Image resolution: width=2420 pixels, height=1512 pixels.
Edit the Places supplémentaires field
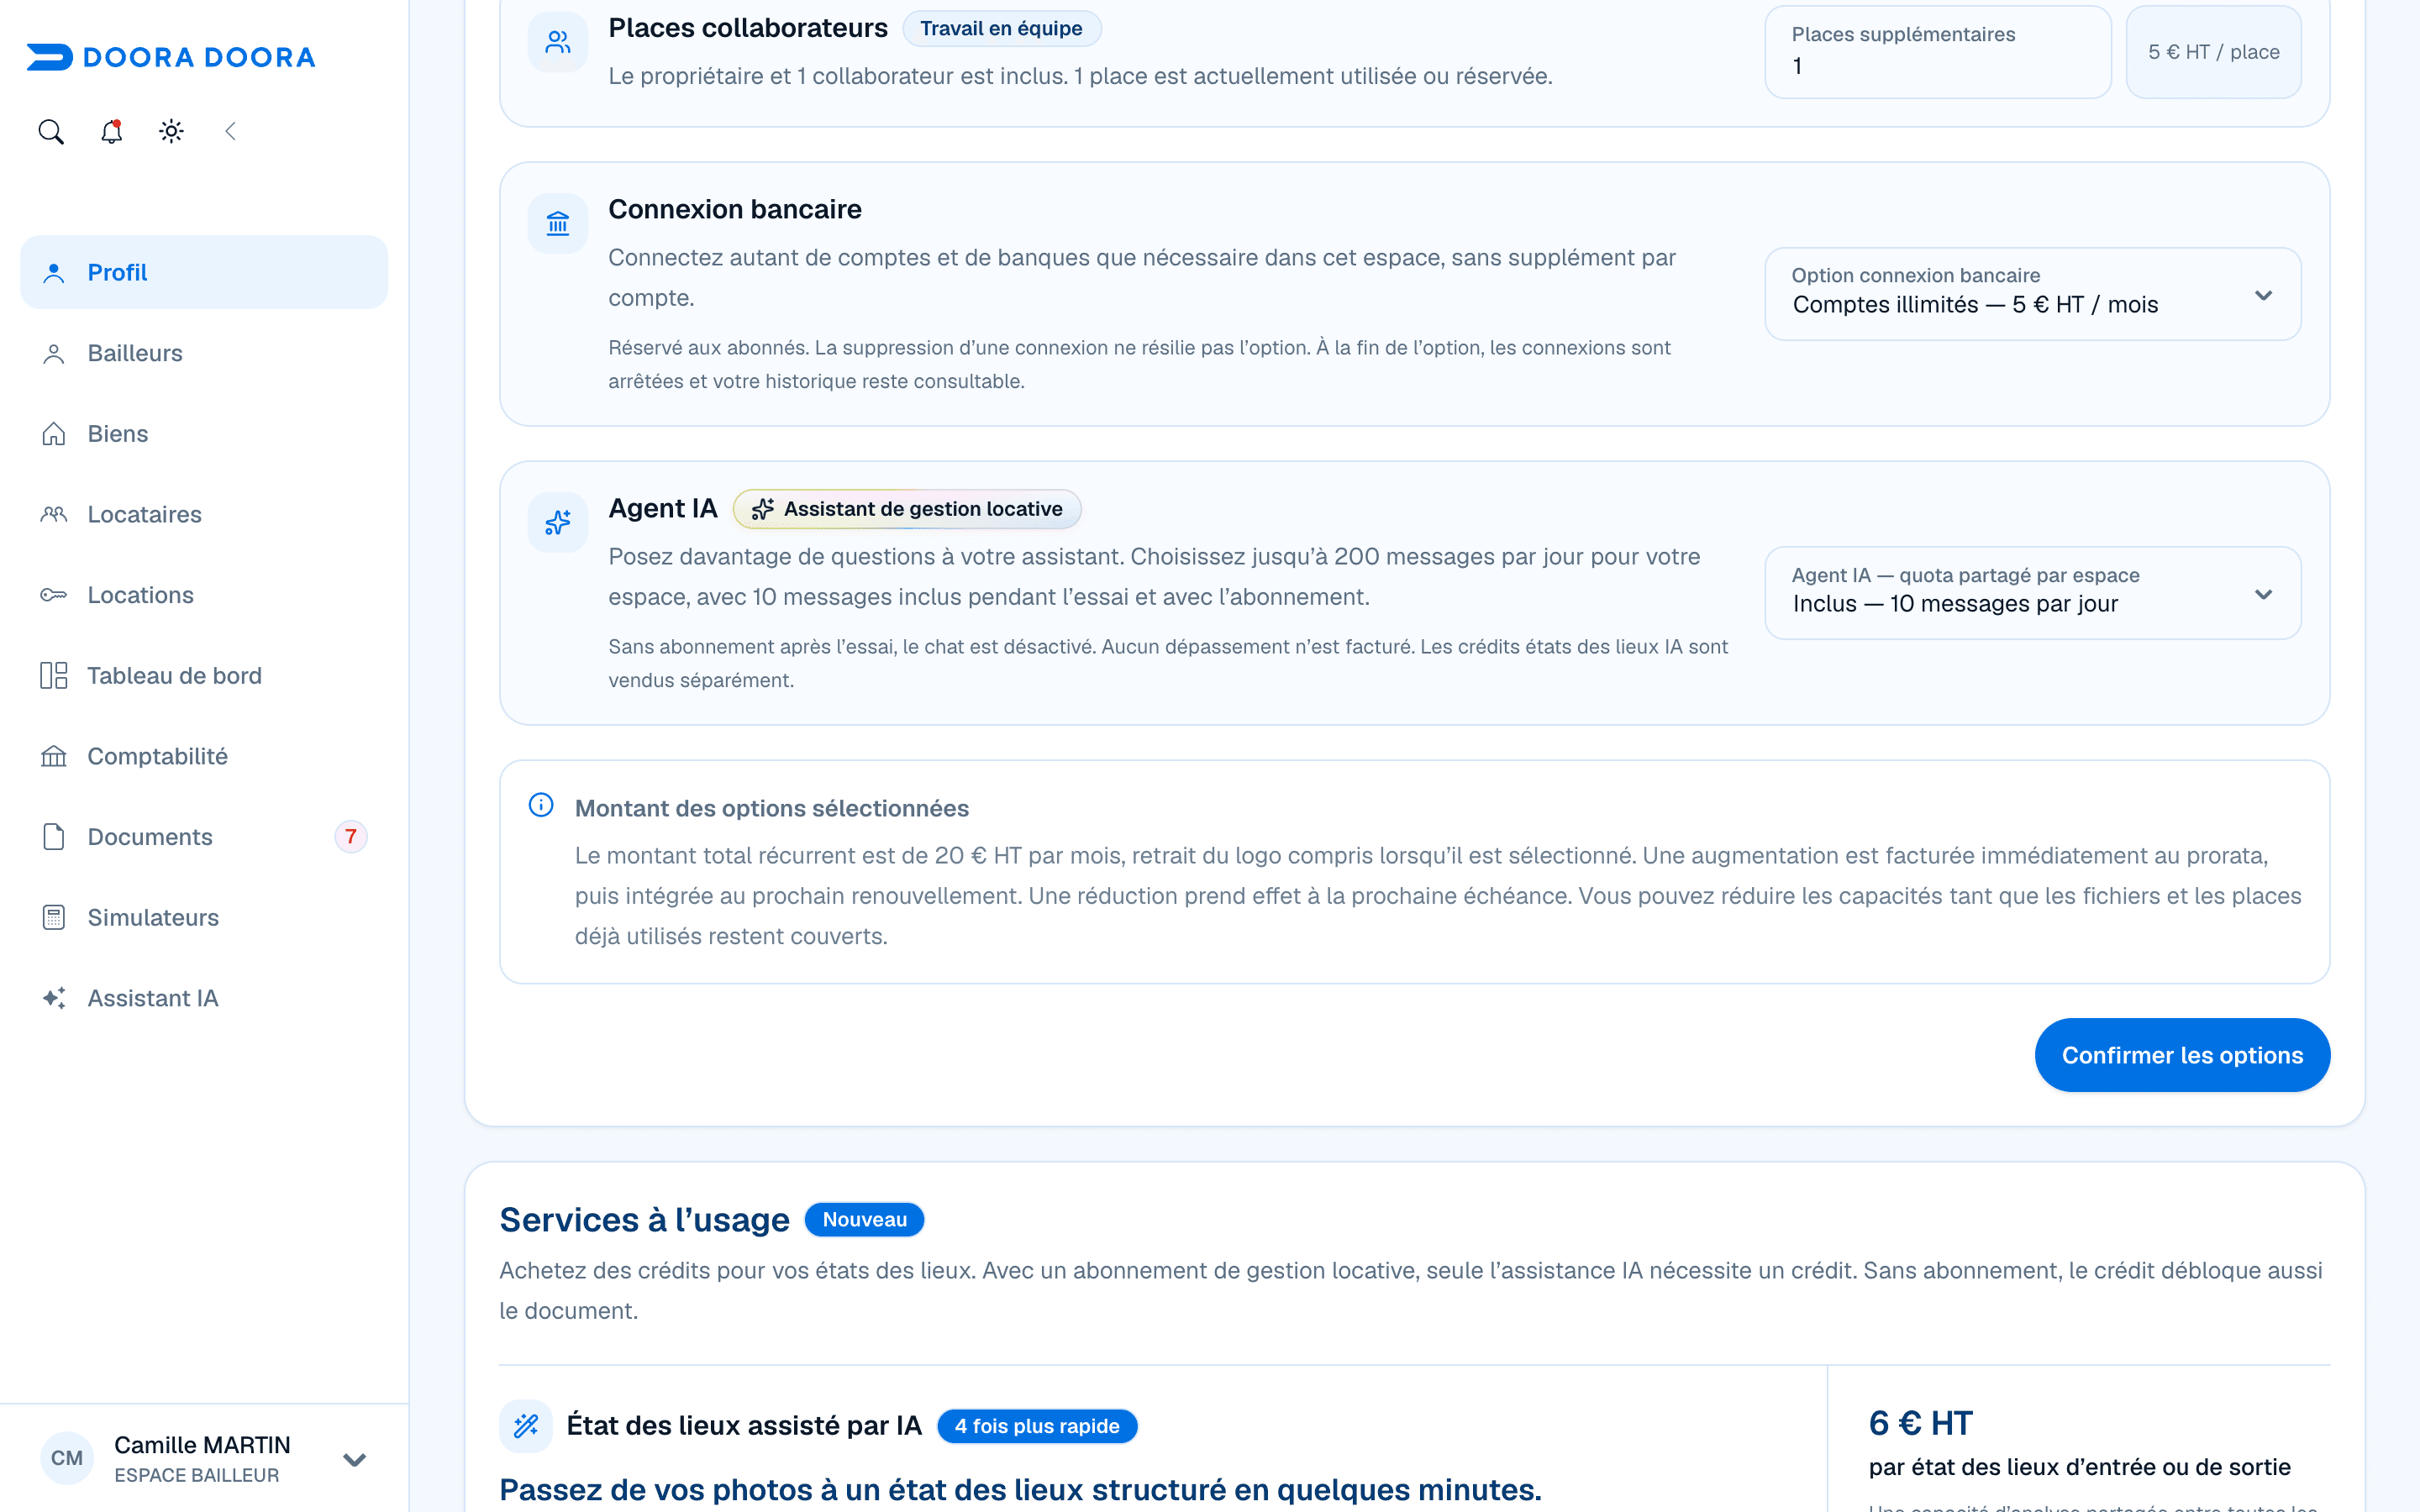(1937, 52)
